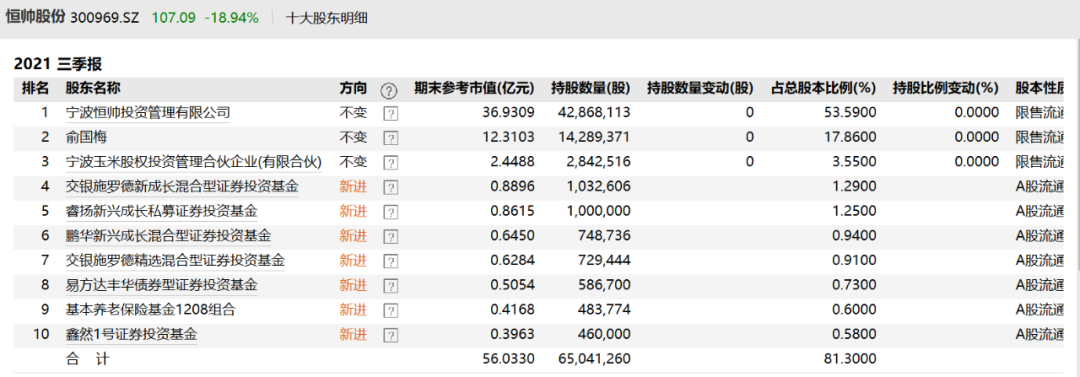The image size is (1080, 377).
Task: Click the 合 计 total row label
Action: tap(87, 358)
